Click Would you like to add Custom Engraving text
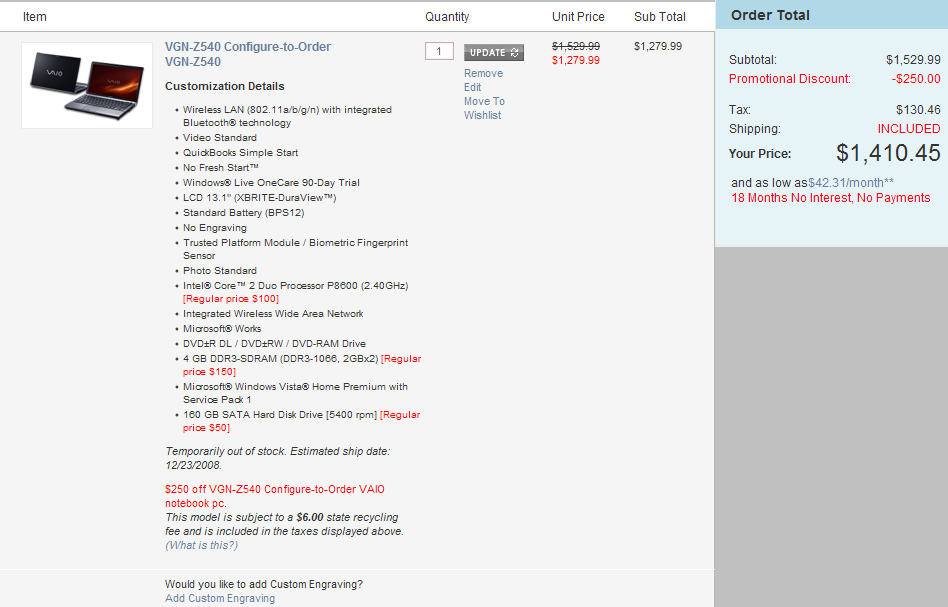 264,584
